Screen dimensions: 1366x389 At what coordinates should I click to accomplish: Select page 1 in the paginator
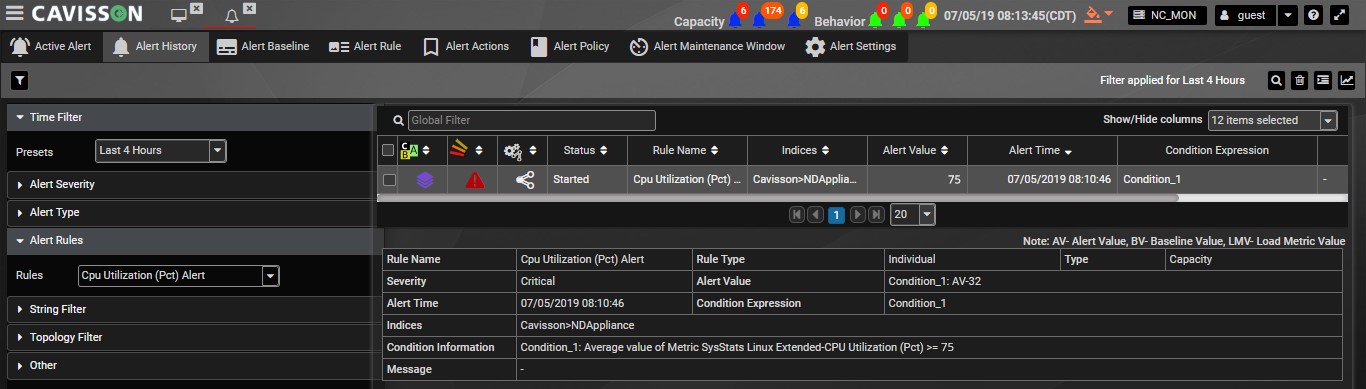click(x=837, y=215)
